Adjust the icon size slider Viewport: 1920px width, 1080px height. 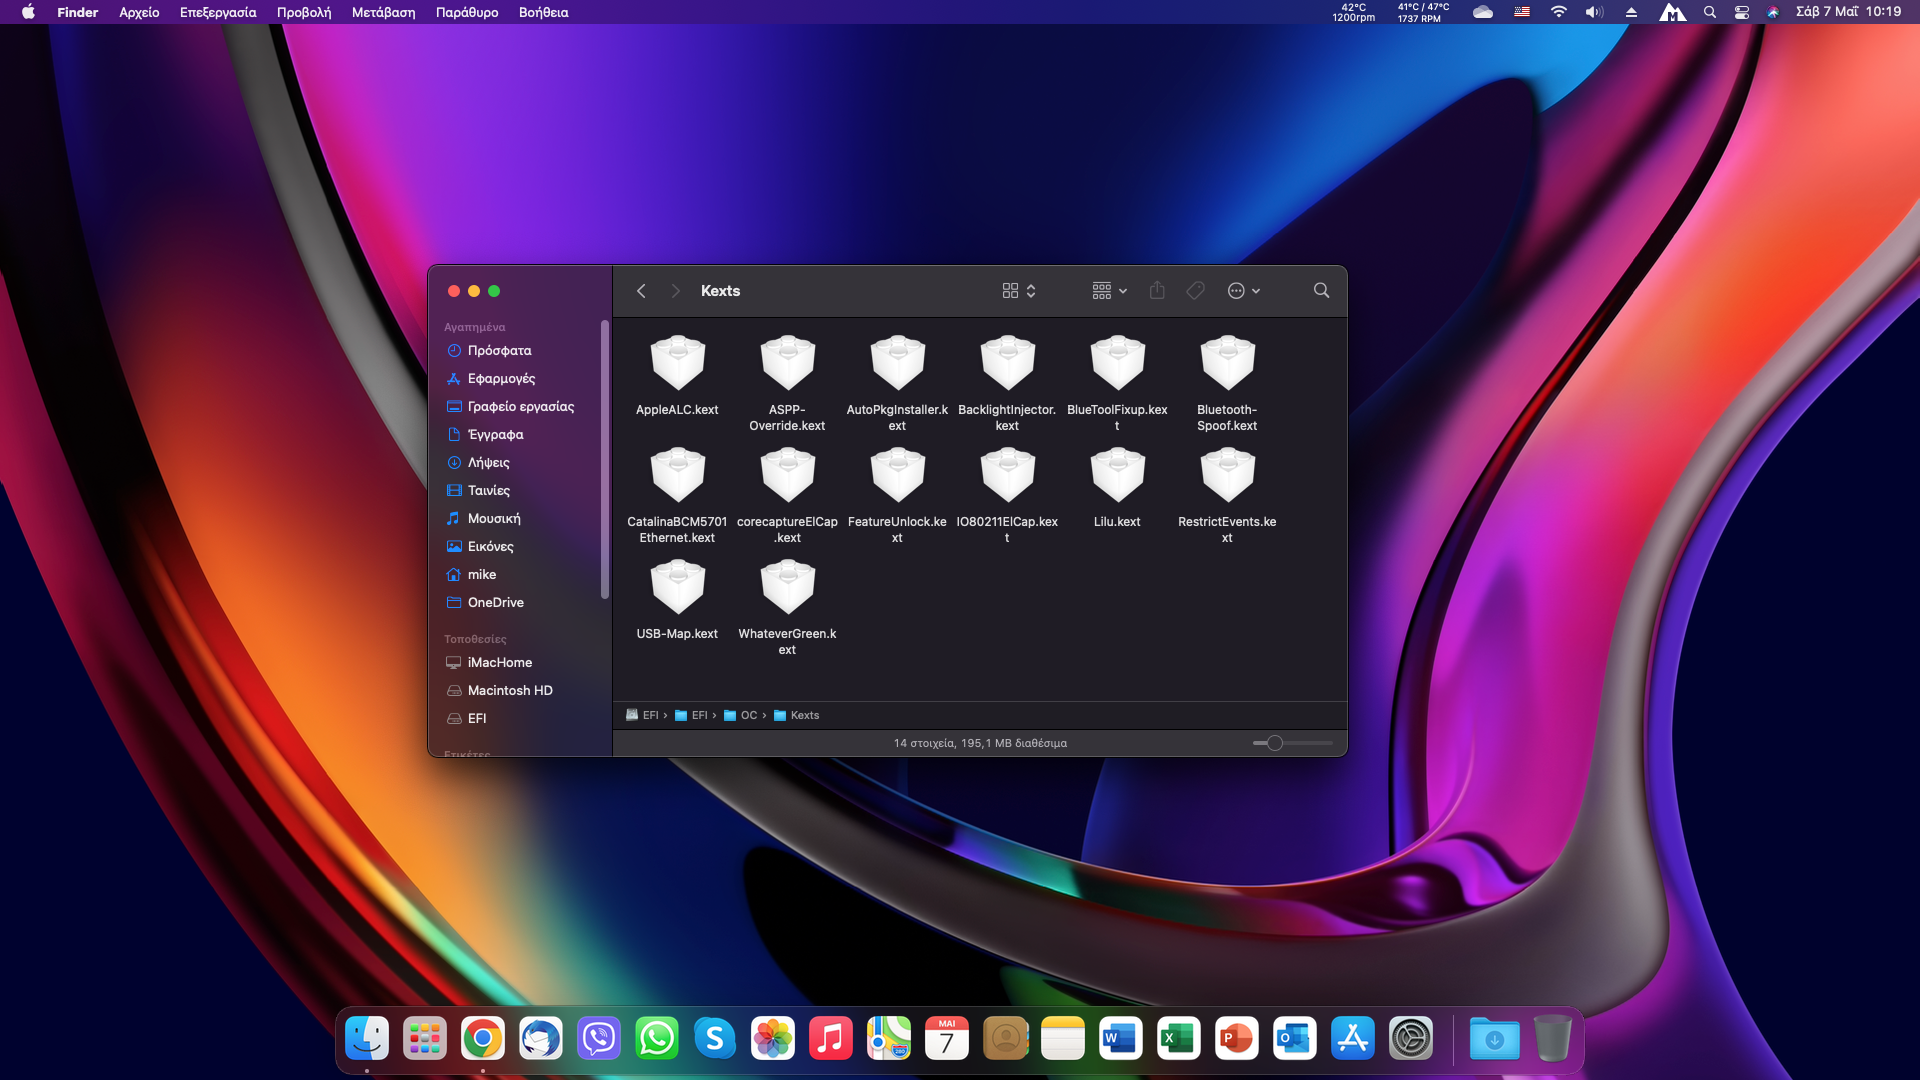coord(1275,743)
